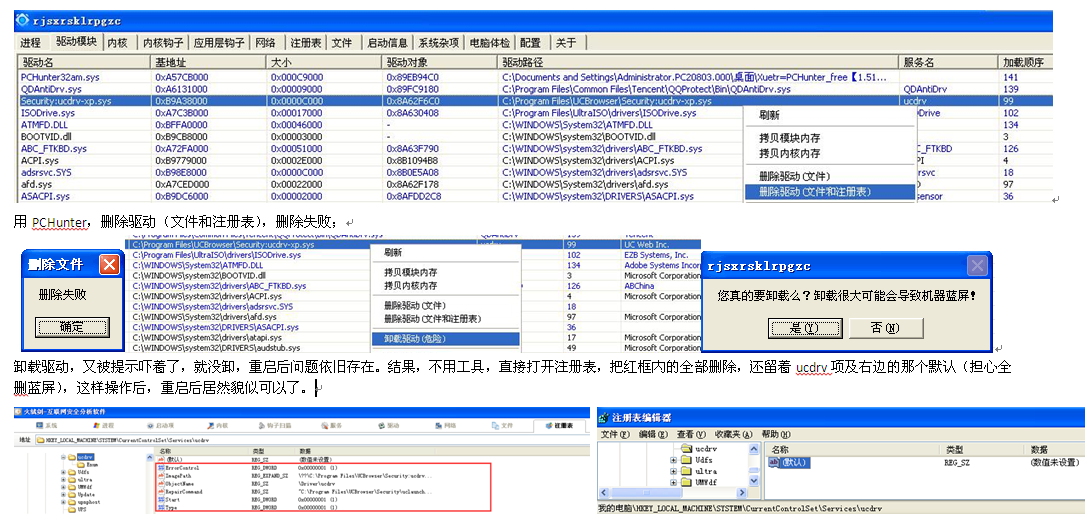Switch to the 电脑体检 tab in PCHunter
Image resolution: width=1089 pixels, height=529 pixels.
(x=490, y=43)
